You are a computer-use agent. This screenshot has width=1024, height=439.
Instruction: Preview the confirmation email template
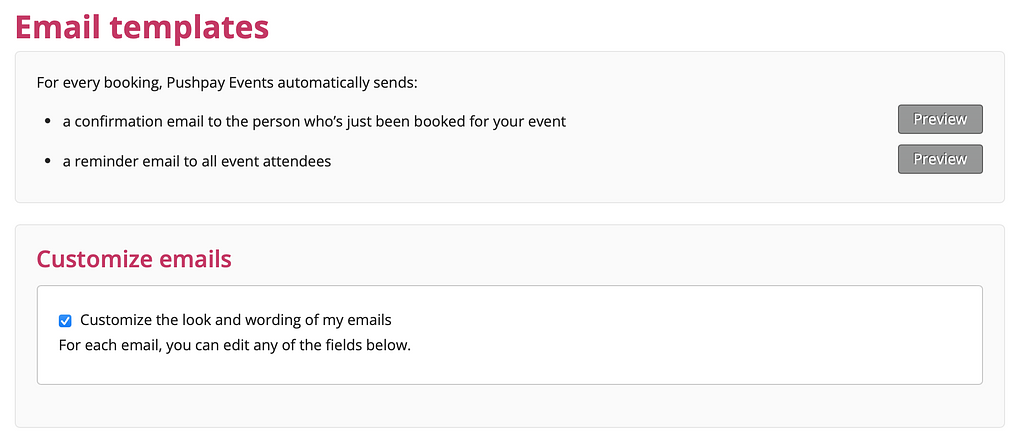pos(939,120)
